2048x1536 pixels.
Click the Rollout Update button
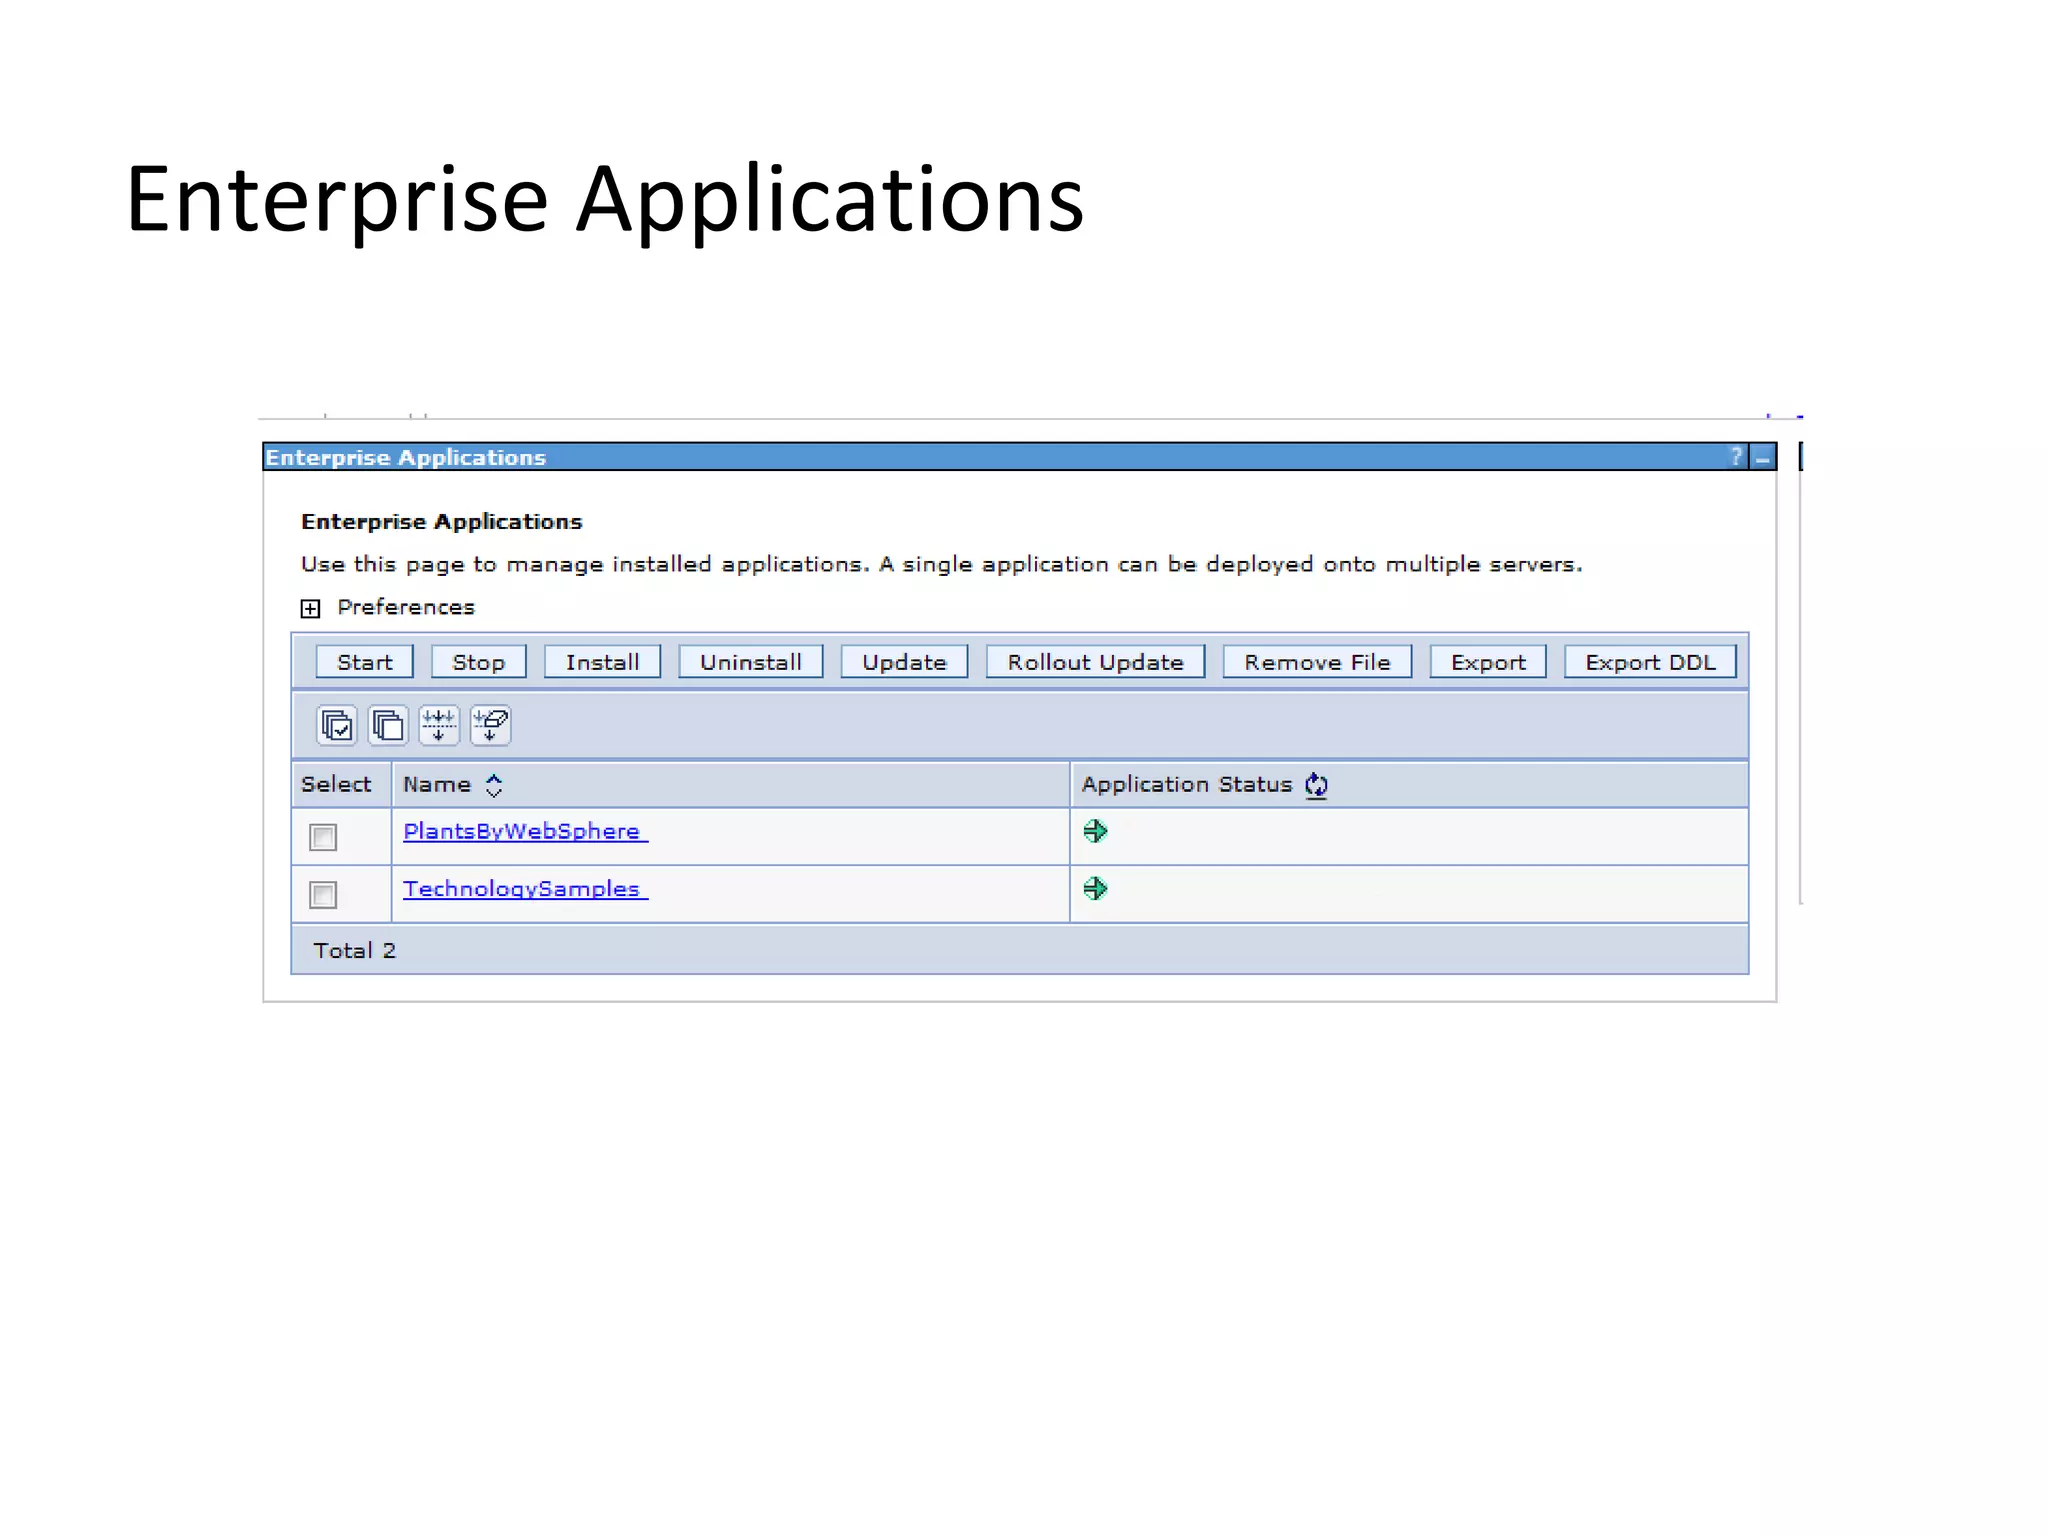click(1096, 662)
